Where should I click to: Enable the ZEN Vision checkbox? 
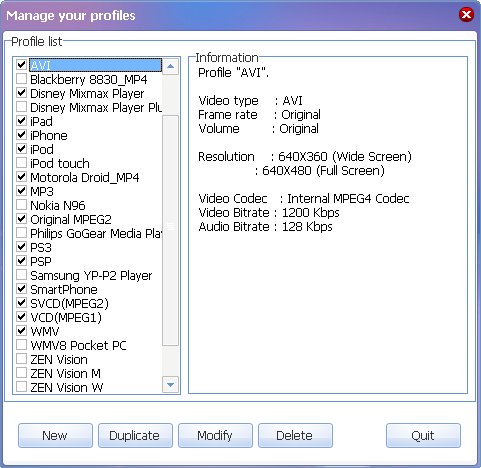pos(21,358)
